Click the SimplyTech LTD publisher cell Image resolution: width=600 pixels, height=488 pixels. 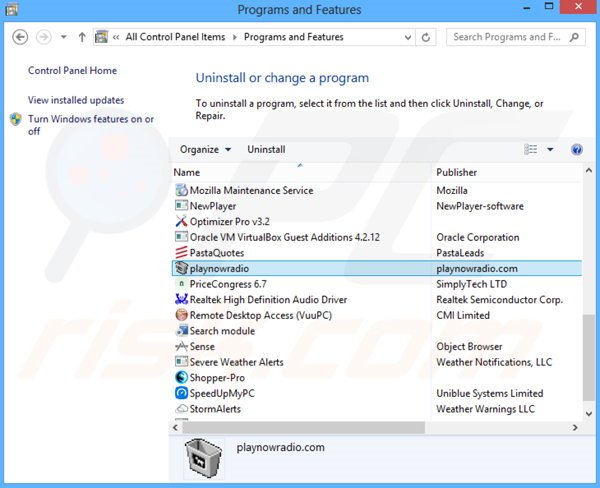(x=471, y=284)
